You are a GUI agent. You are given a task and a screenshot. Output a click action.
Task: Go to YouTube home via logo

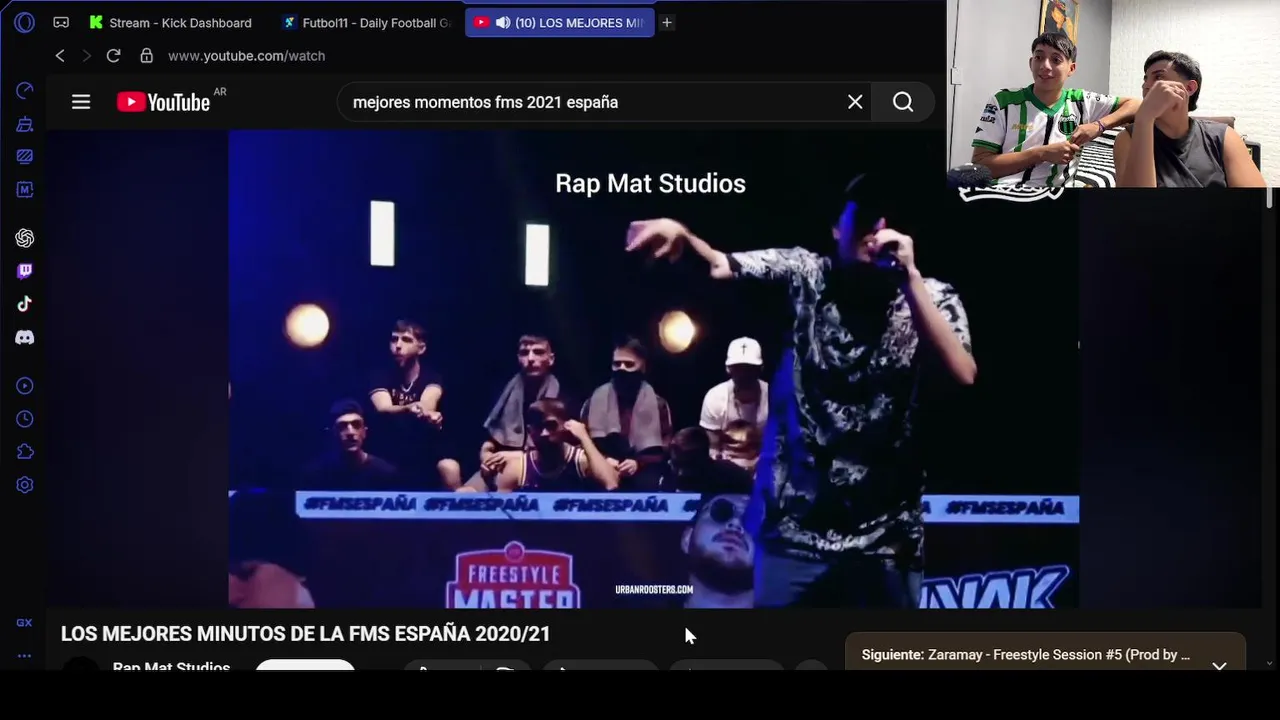pos(163,102)
